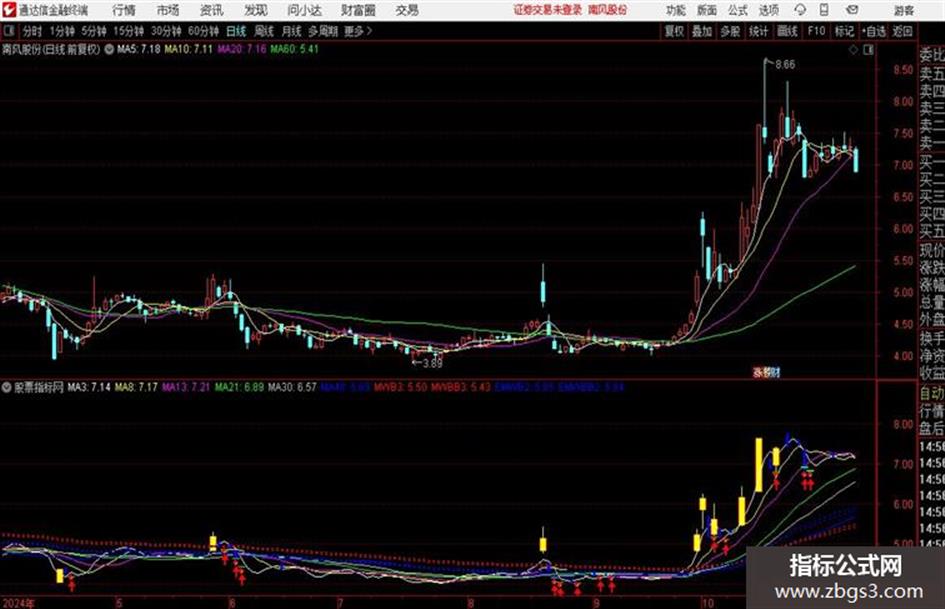Click the 标记 mark button
Screen dimensions: 945x609
click(844, 31)
